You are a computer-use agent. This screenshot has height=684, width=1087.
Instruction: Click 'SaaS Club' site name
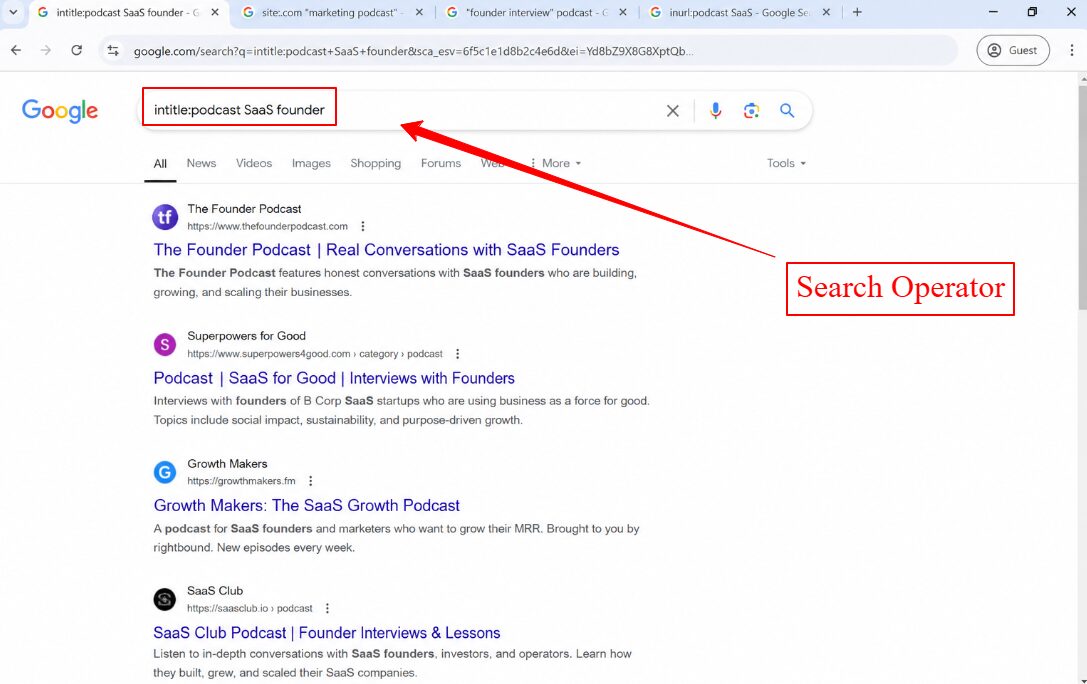(x=215, y=590)
